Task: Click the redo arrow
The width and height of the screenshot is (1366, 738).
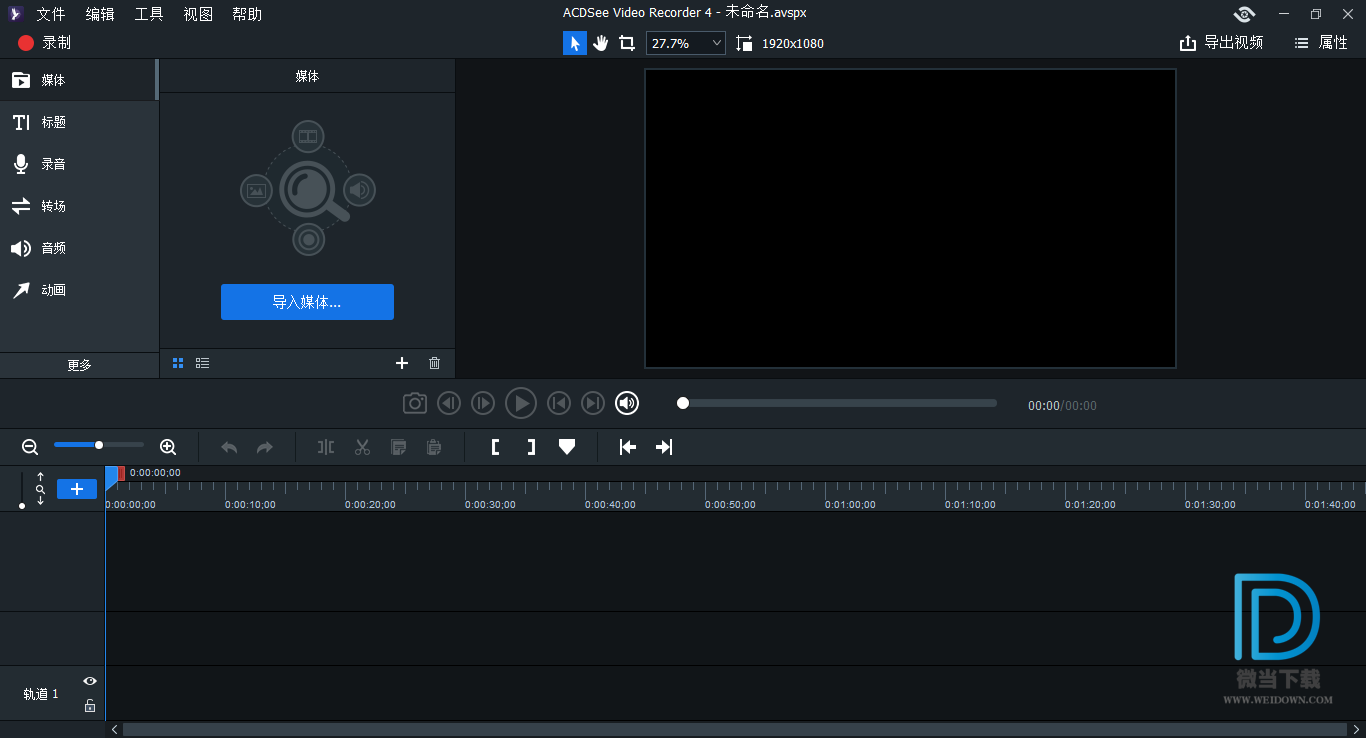Action: click(x=265, y=447)
